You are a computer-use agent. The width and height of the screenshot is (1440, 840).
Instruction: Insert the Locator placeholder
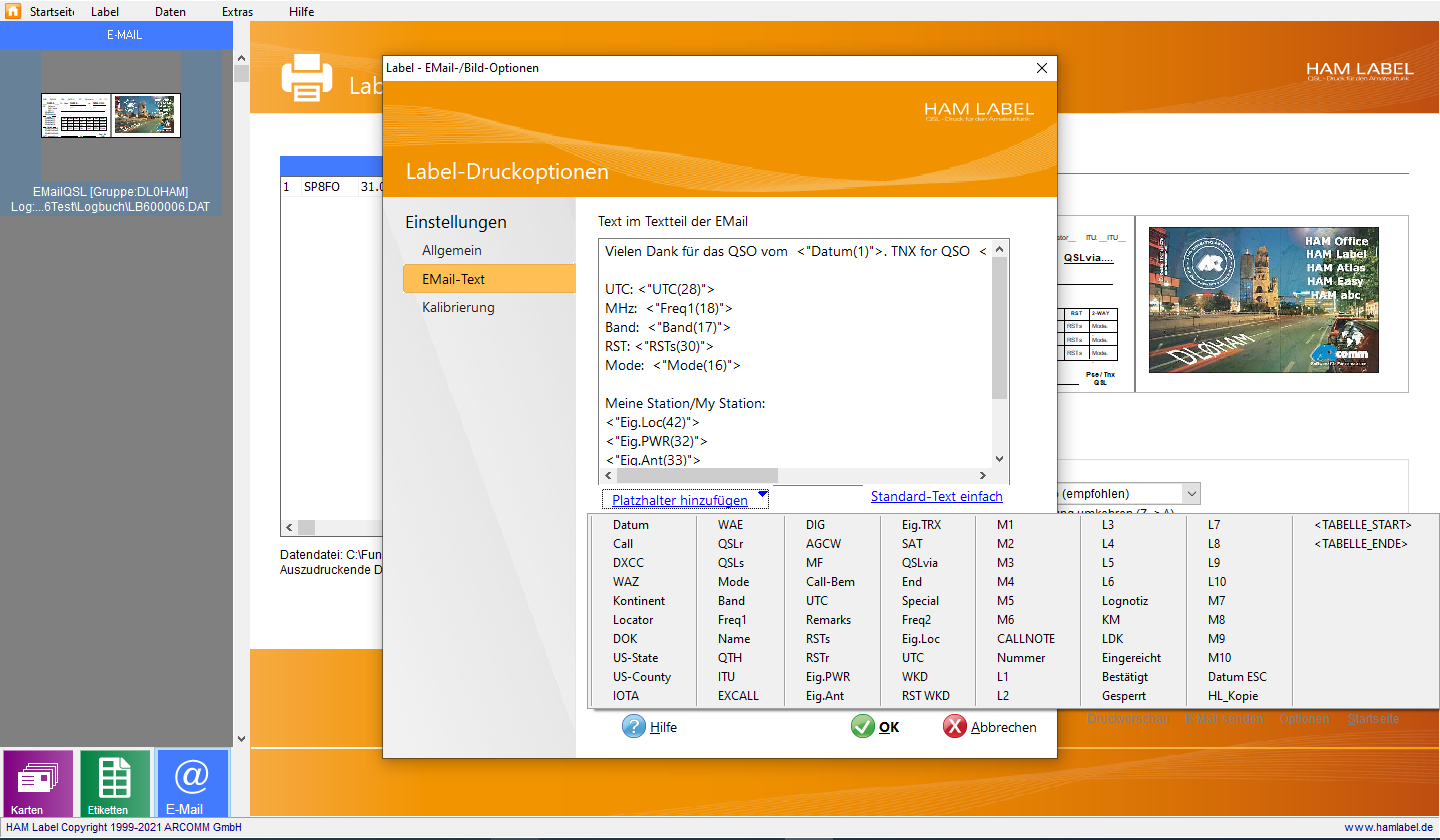pyautogui.click(x=633, y=620)
